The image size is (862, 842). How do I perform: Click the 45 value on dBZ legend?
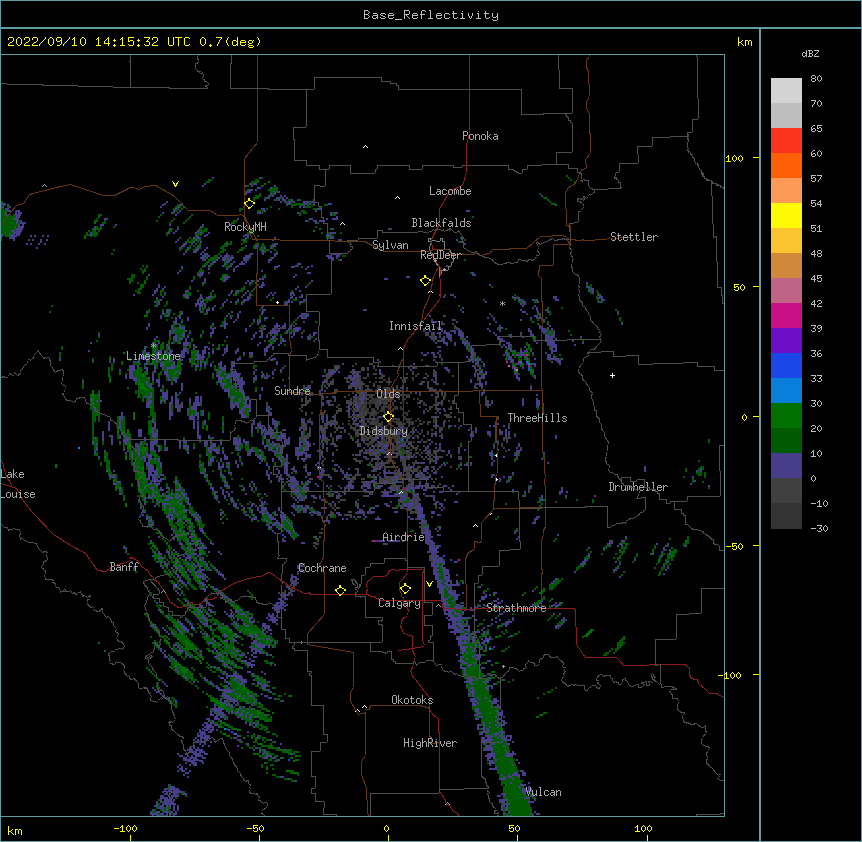(816, 279)
